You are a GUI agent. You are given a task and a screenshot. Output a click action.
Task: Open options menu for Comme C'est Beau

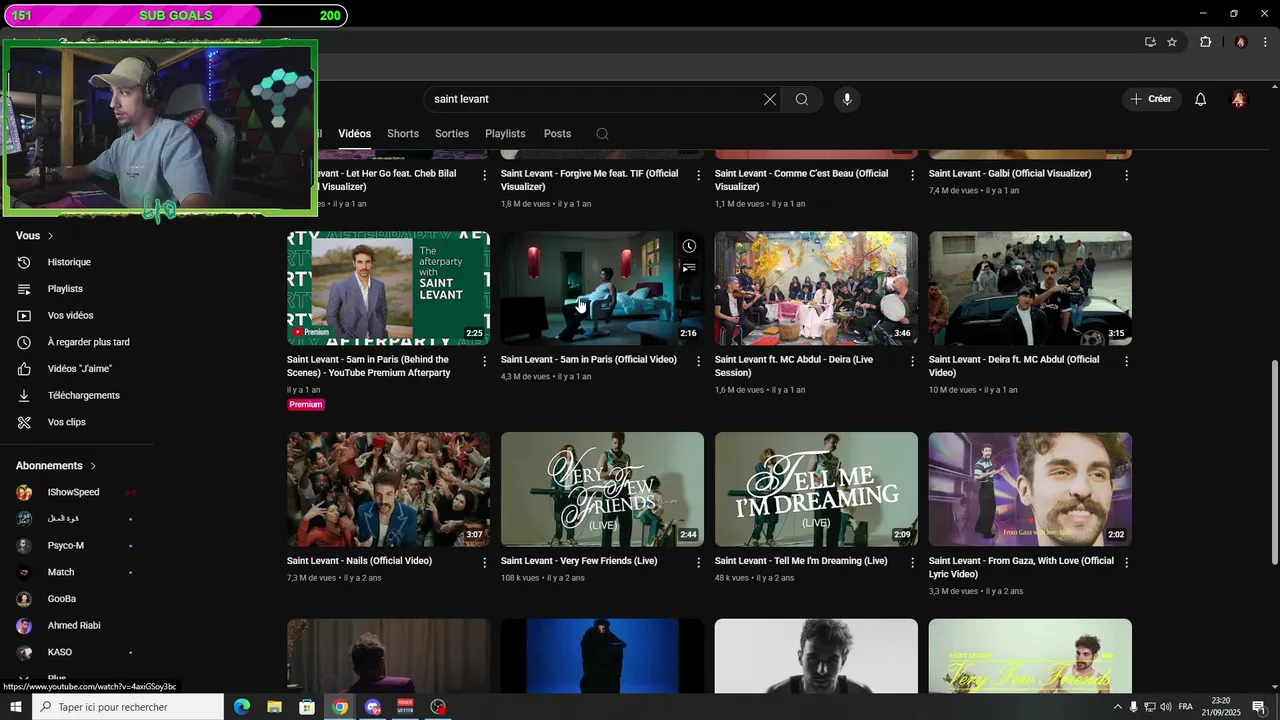click(912, 175)
